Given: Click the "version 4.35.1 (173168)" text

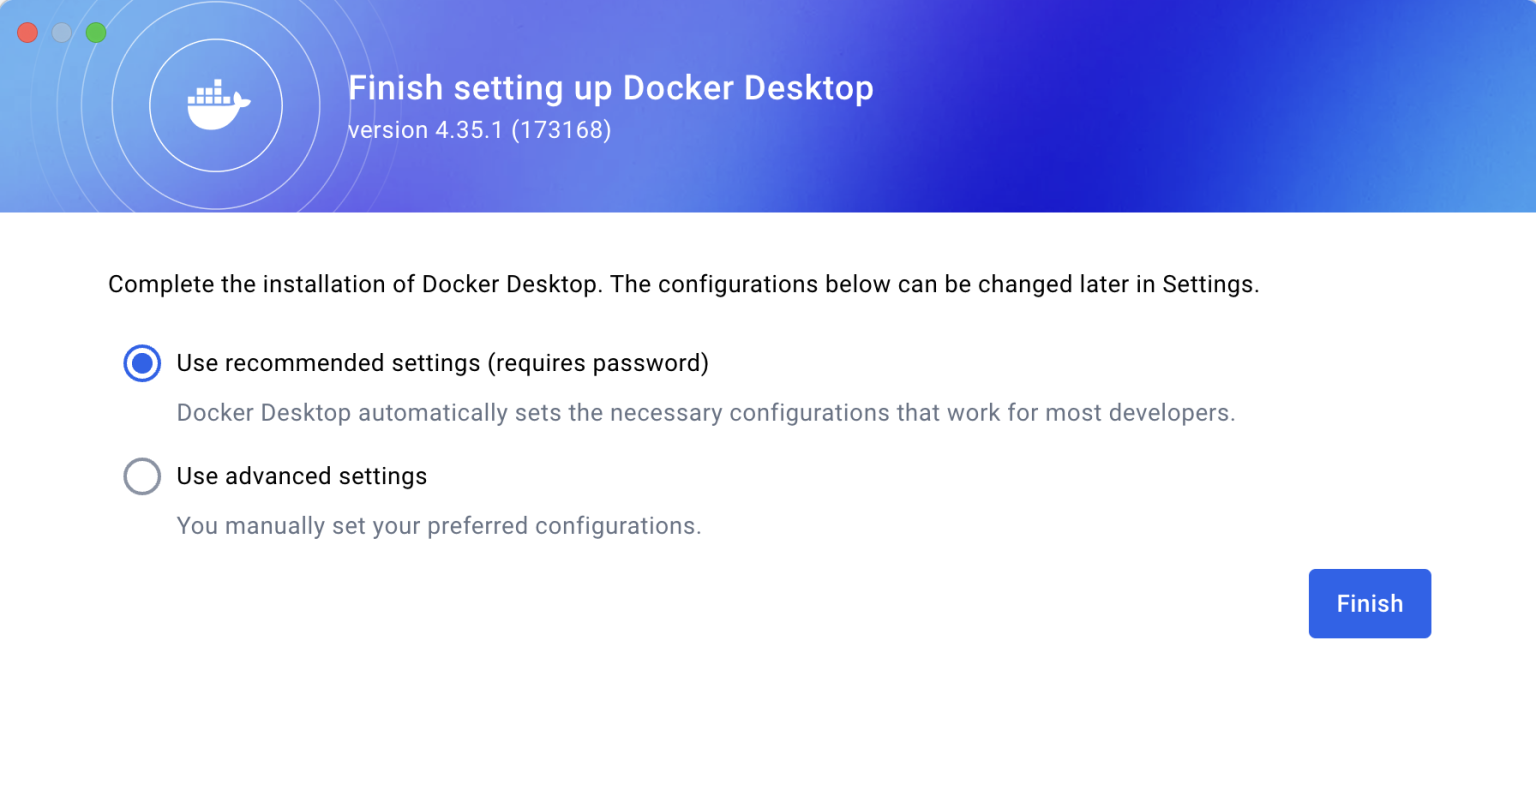Looking at the screenshot, I should 480,130.
